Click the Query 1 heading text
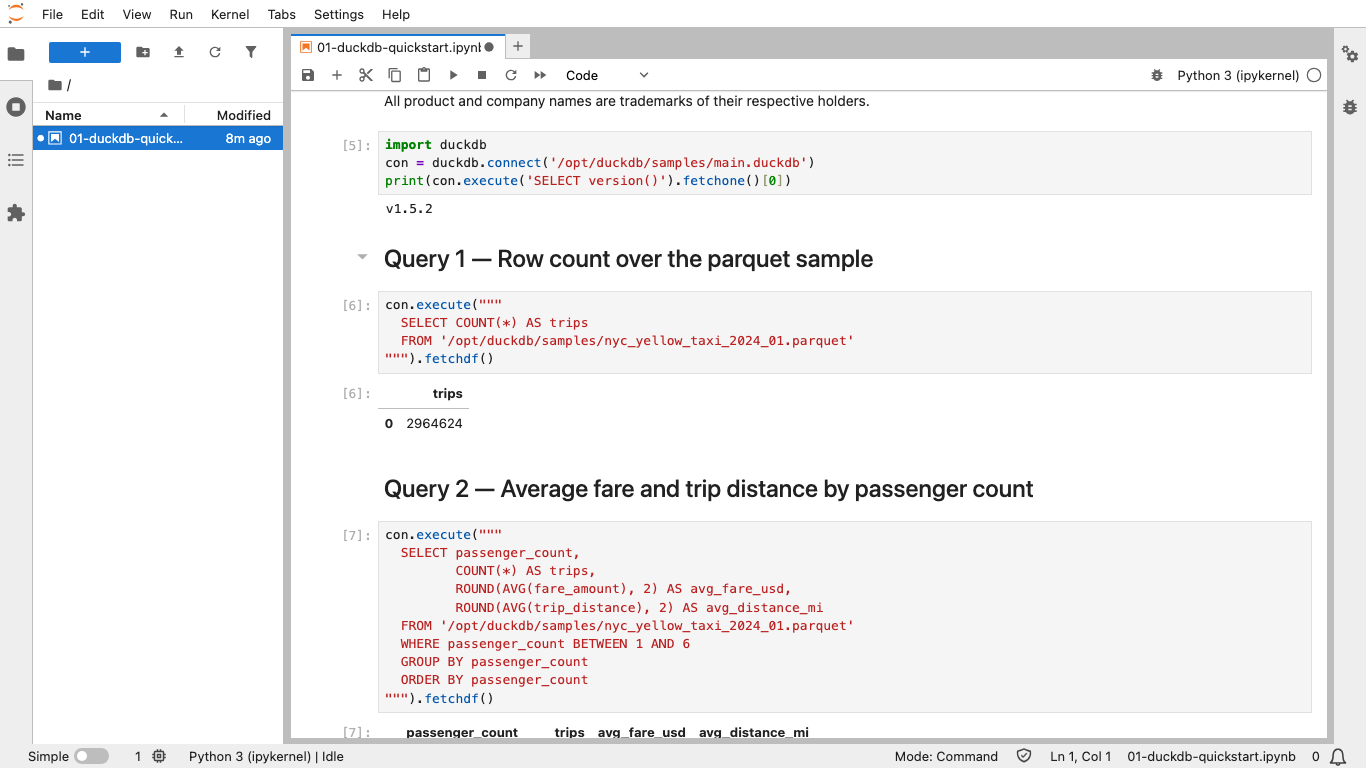 click(628, 259)
